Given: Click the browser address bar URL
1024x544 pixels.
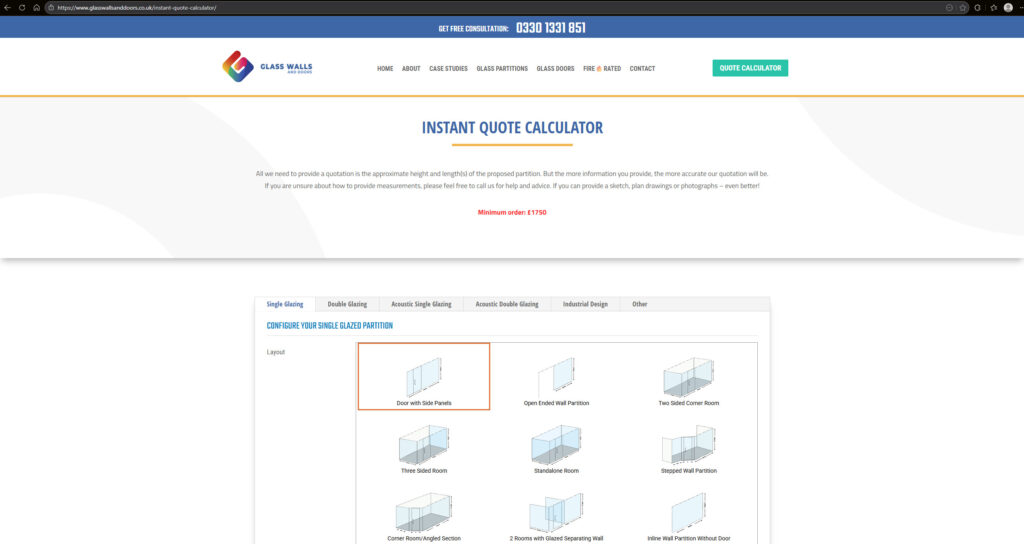Looking at the screenshot, I should pos(140,7).
